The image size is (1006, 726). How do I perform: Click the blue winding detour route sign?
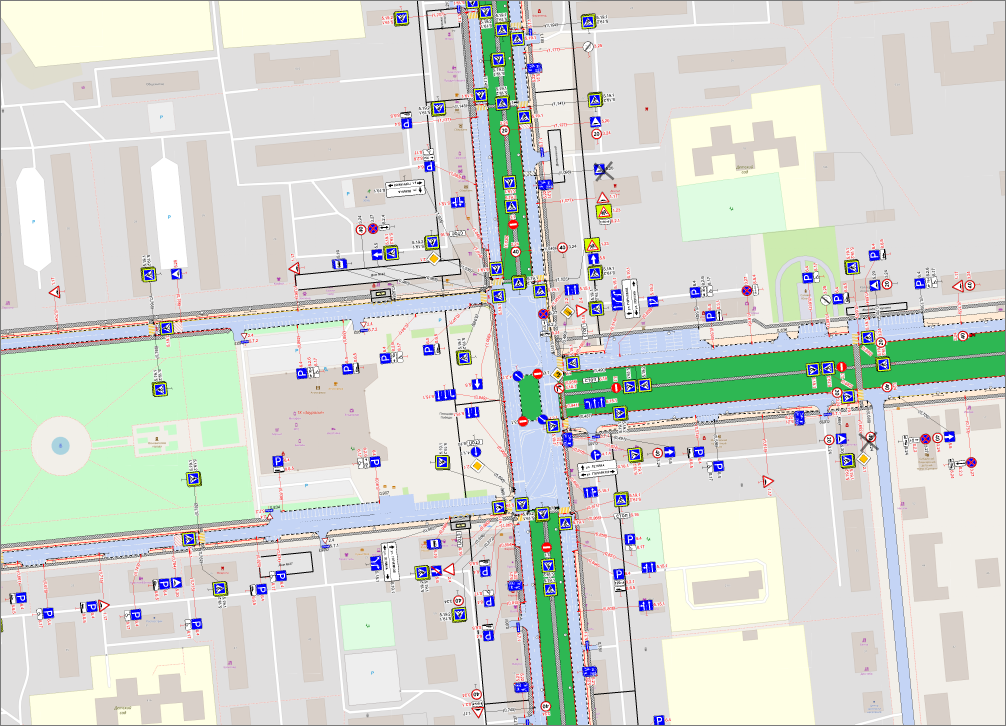click(x=617, y=299)
